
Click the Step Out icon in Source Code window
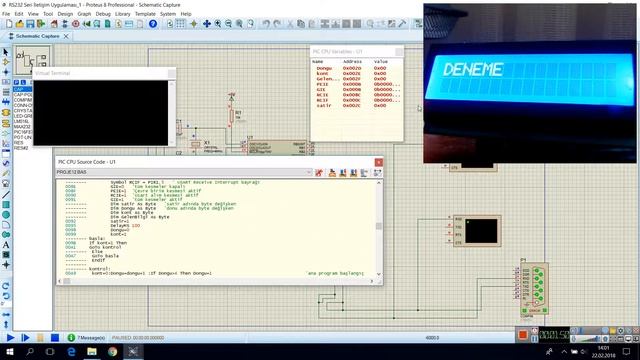[353, 173]
